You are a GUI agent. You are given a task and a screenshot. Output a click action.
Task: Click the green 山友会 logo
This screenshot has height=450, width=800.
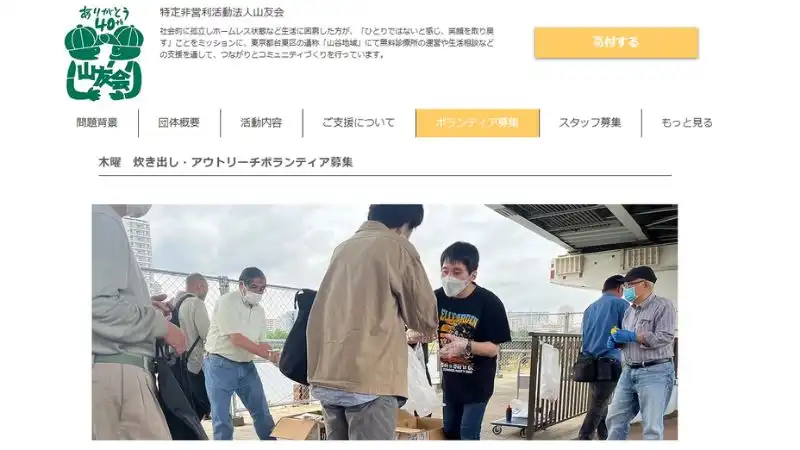tap(104, 53)
